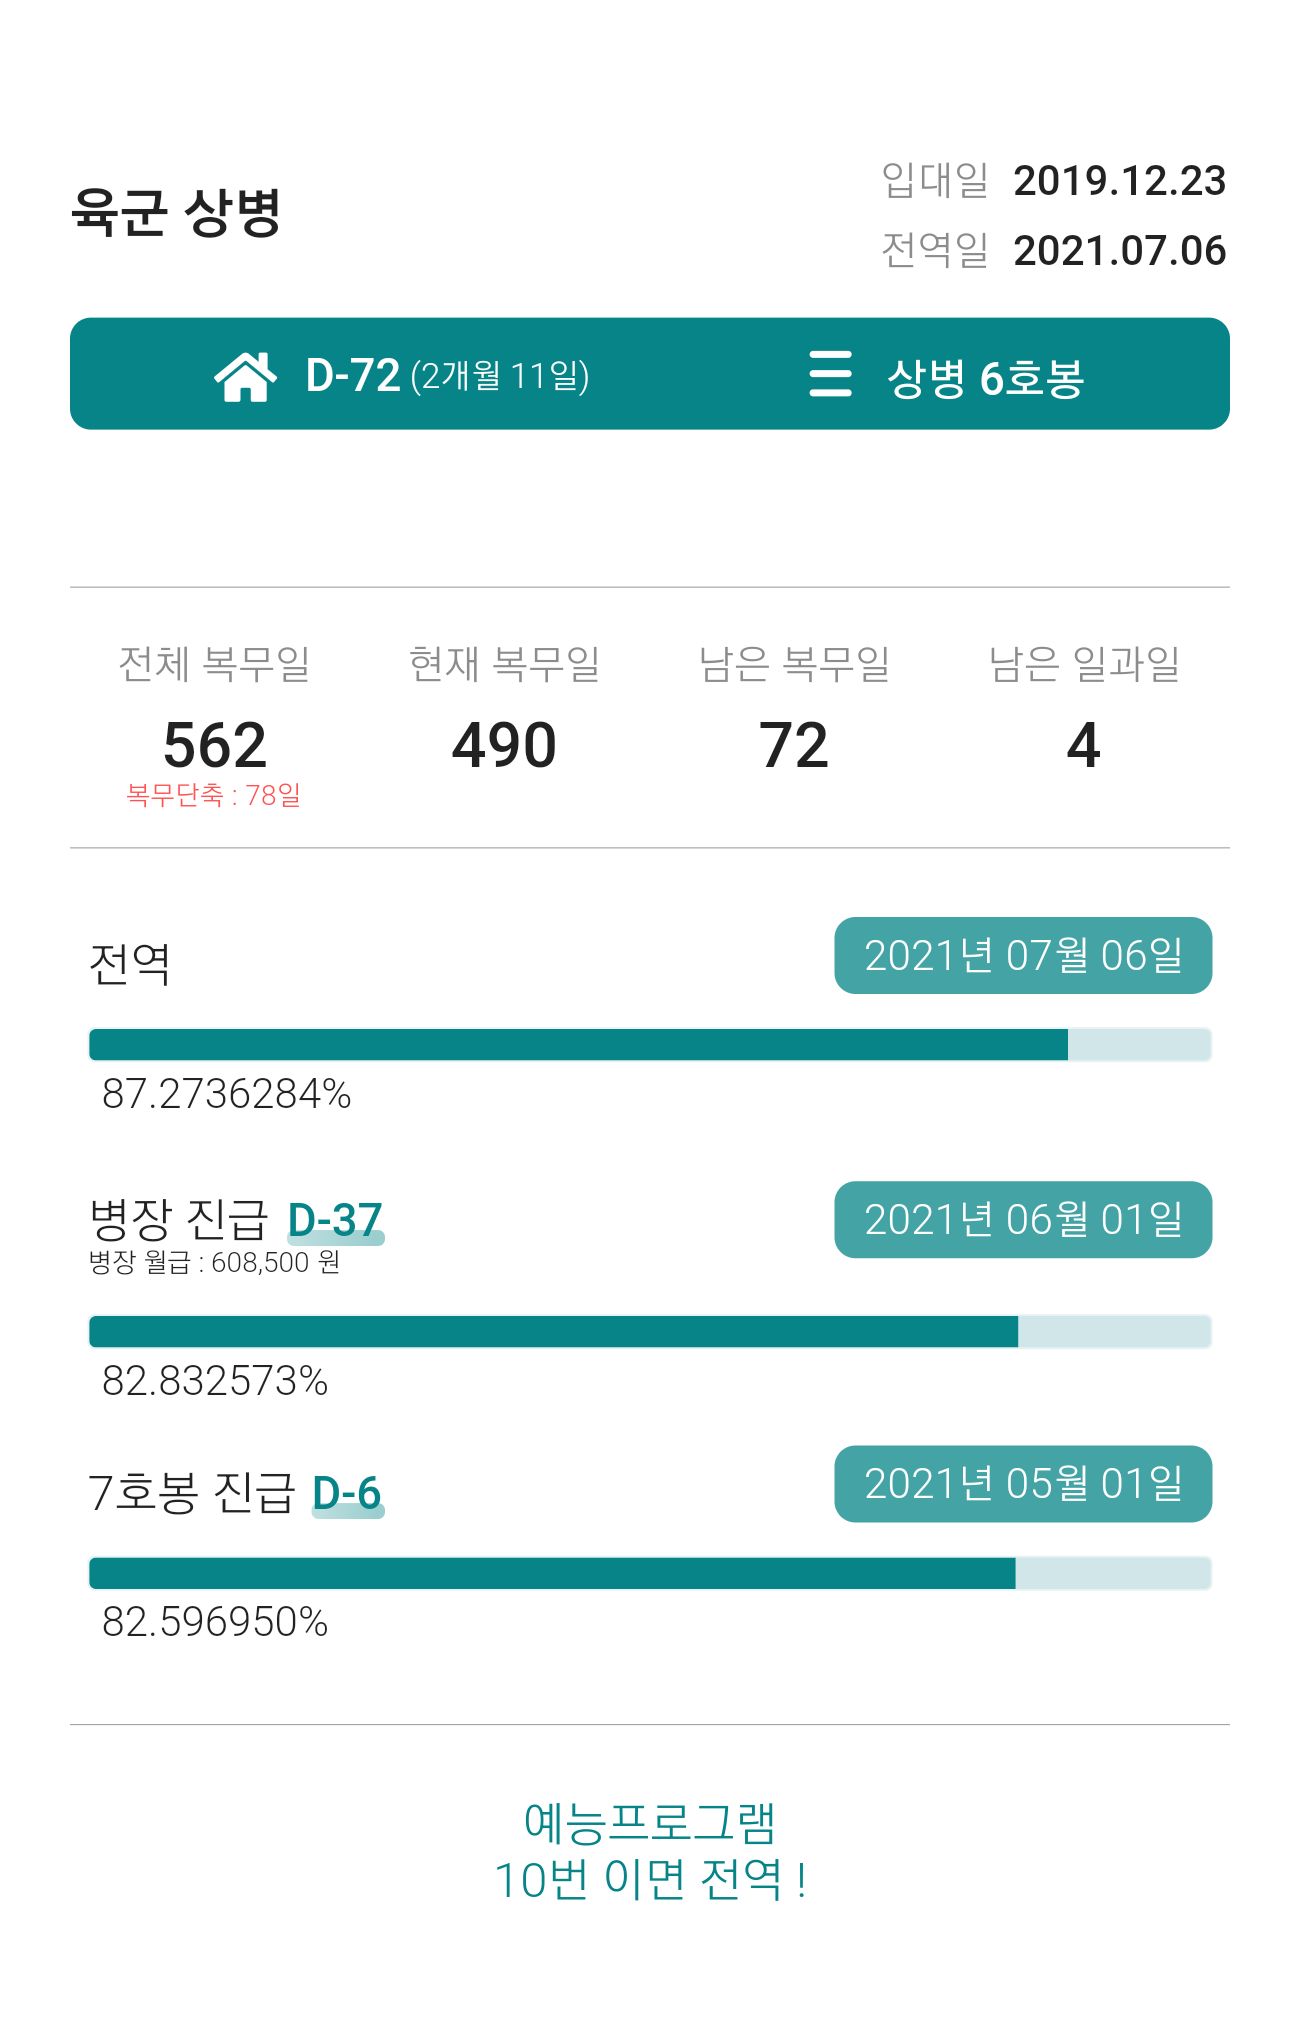This screenshot has width=1300, height=2030.
Task: Tap the 7호봉 진급 progress bar
Action: point(650,1572)
